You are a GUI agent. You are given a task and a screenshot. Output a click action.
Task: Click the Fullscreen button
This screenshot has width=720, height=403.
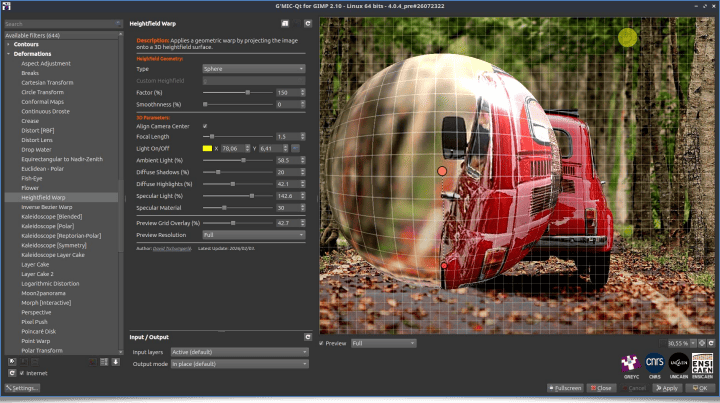point(565,388)
